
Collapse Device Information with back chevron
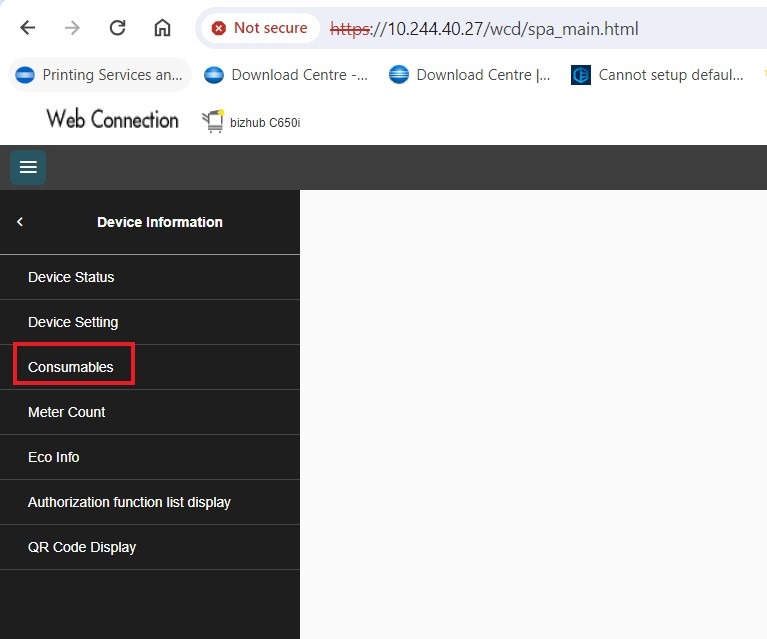[x=20, y=222]
